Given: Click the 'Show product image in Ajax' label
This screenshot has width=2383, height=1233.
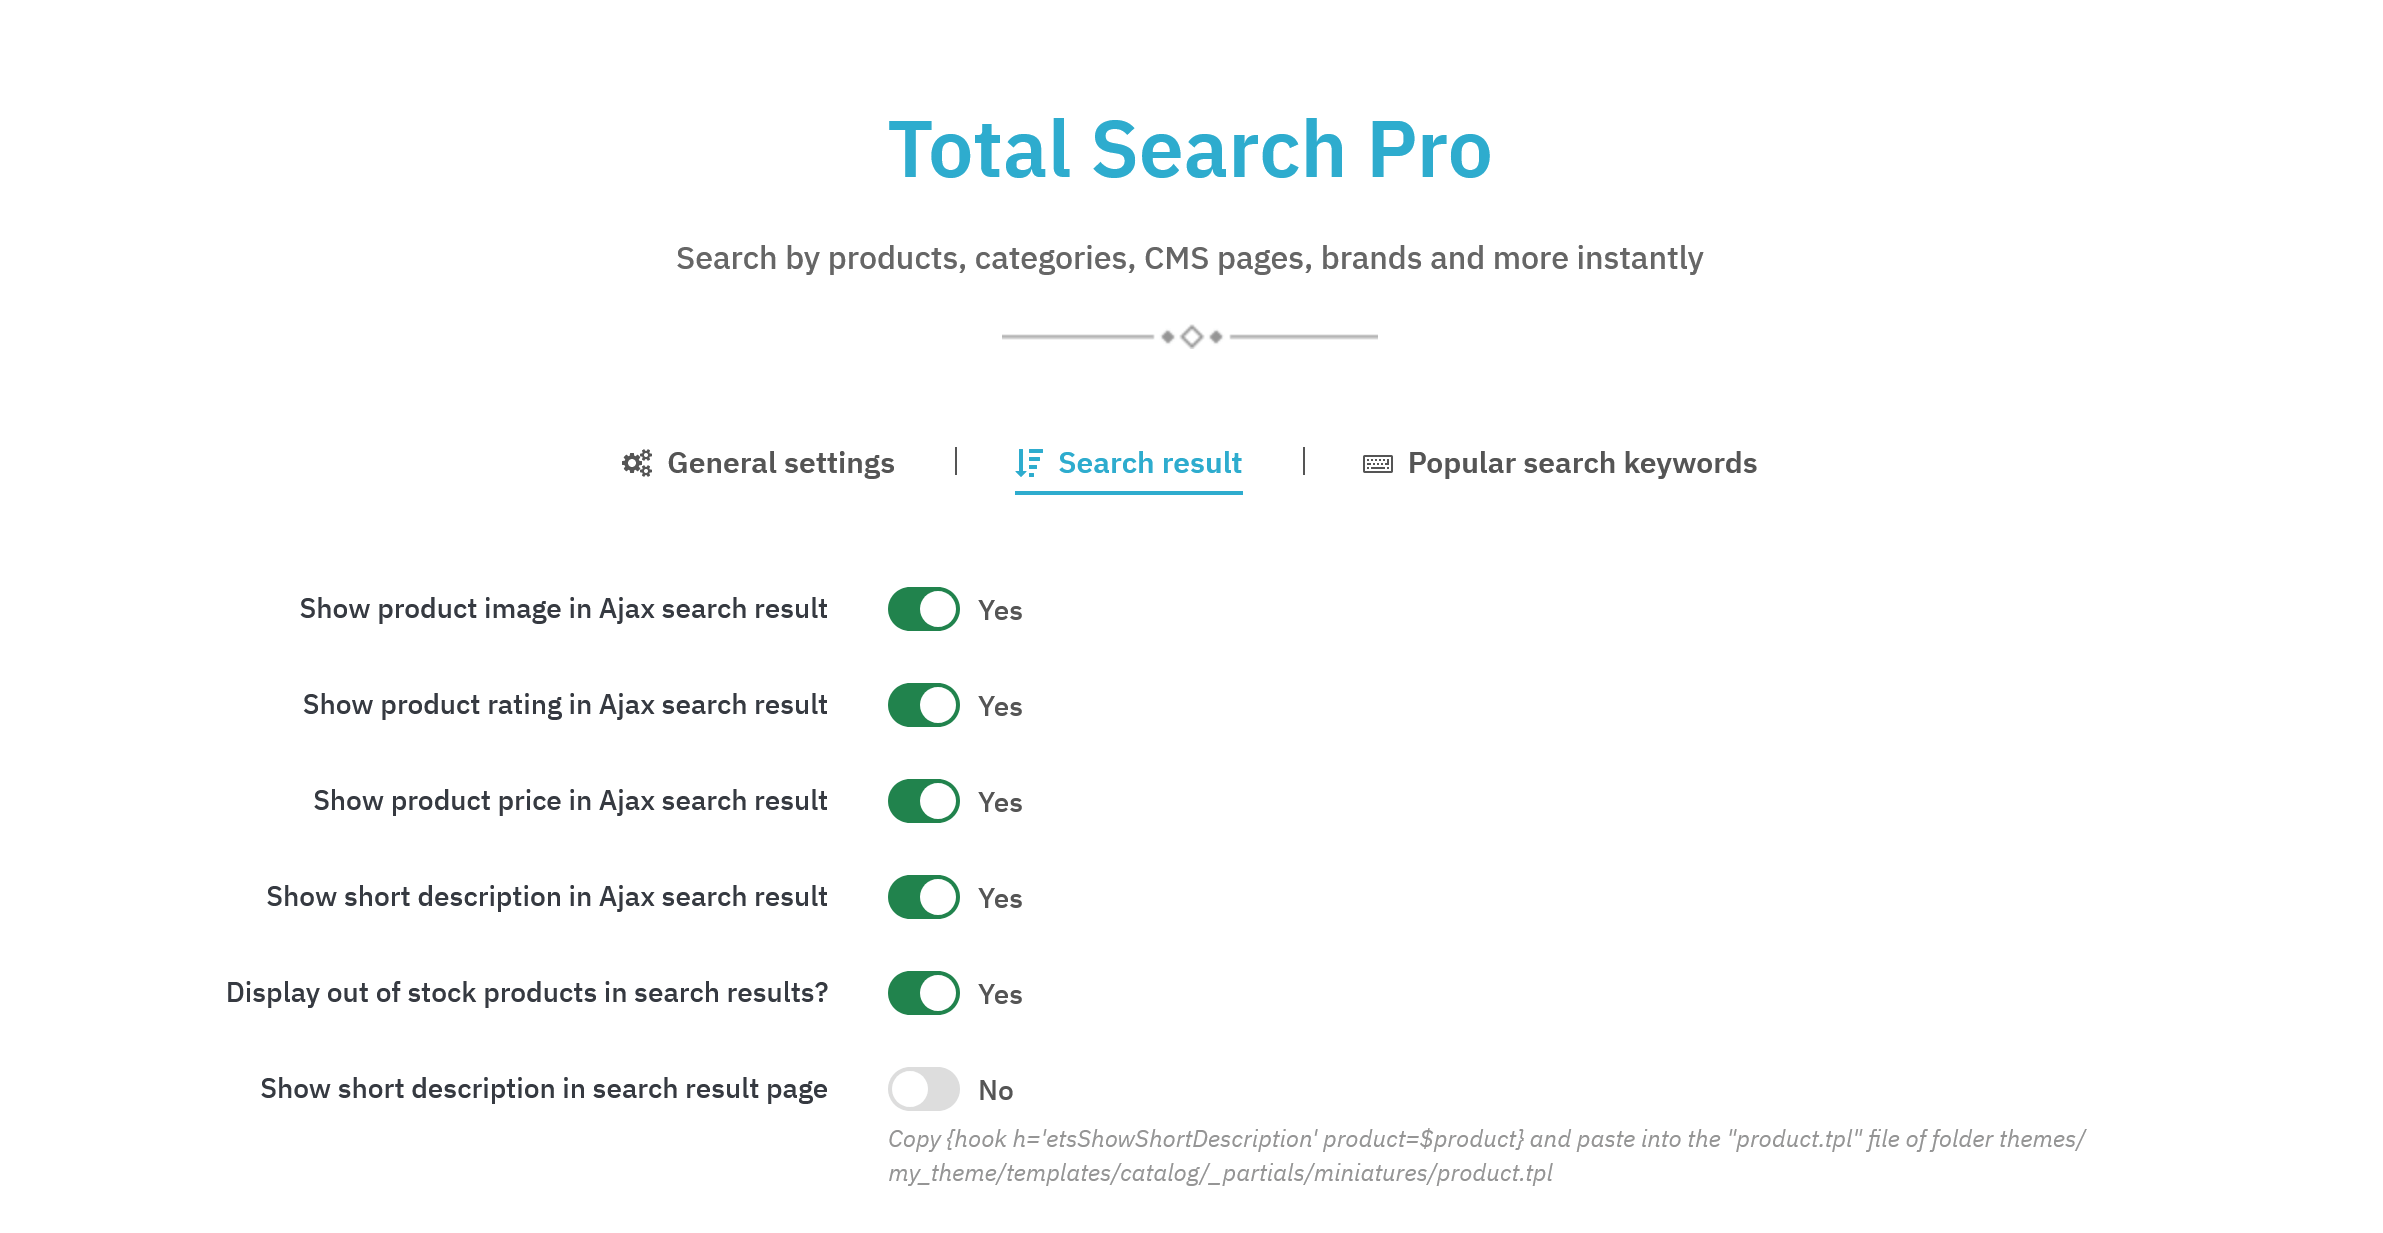Looking at the screenshot, I should (563, 609).
